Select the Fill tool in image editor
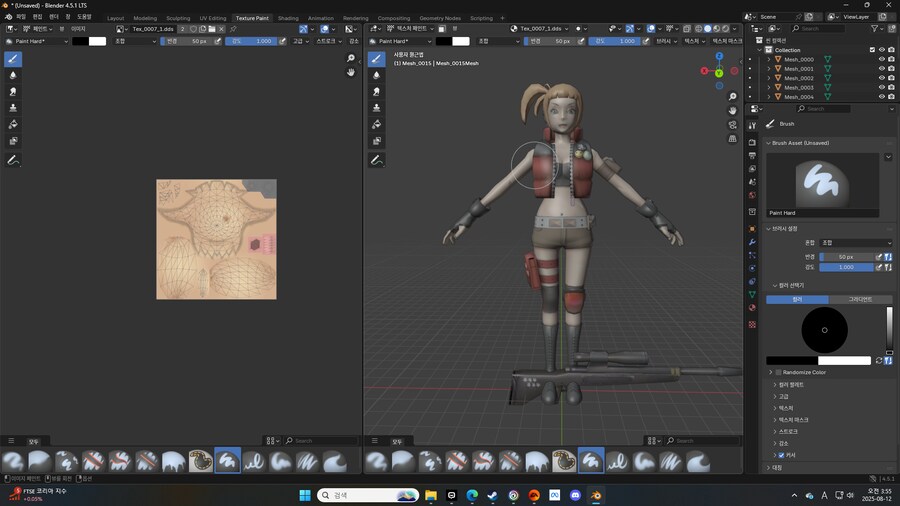Viewport: 900px width, 506px height. coord(13,124)
